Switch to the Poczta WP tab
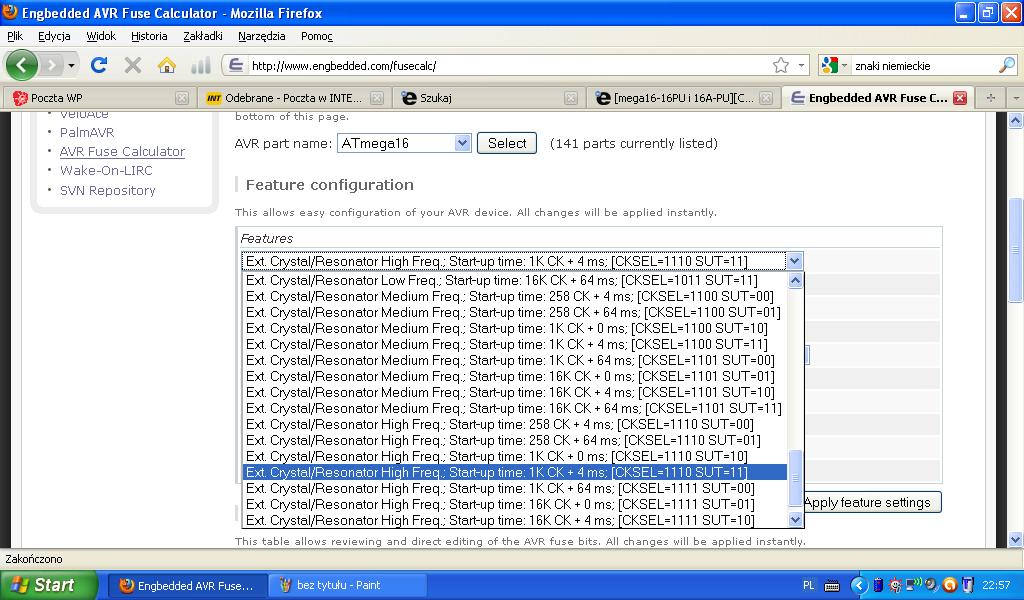The width and height of the screenshot is (1024, 600). pyautogui.click(x=100, y=98)
